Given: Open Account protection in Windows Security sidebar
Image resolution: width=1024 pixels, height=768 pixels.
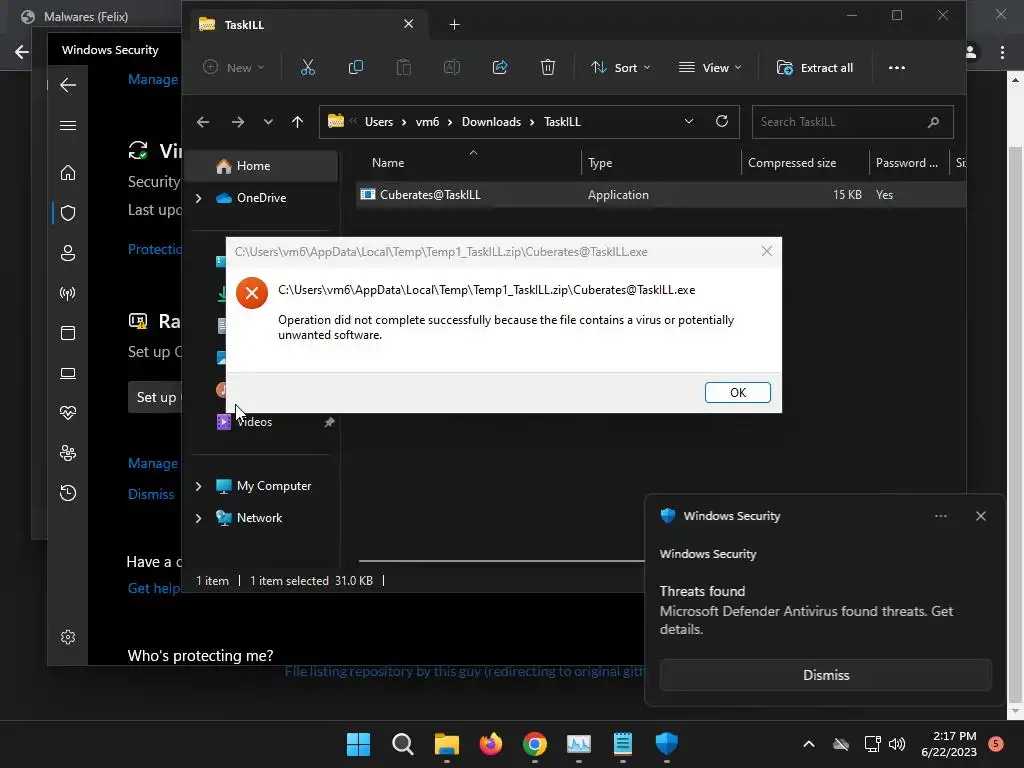Looking at the screenshot, I should coord(68,253).
